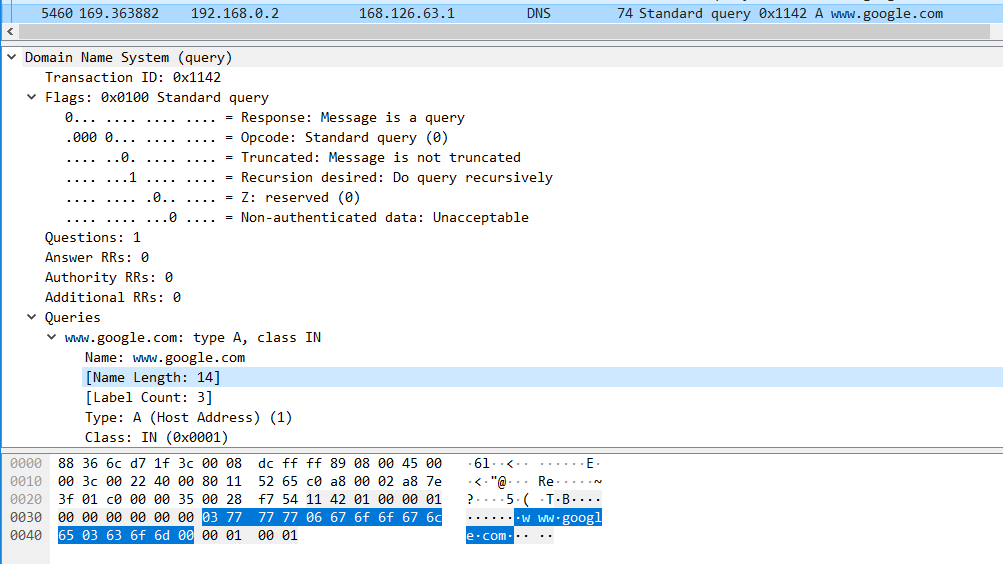Click the destination 168.126.63.1 in packet row

[406, 13]
